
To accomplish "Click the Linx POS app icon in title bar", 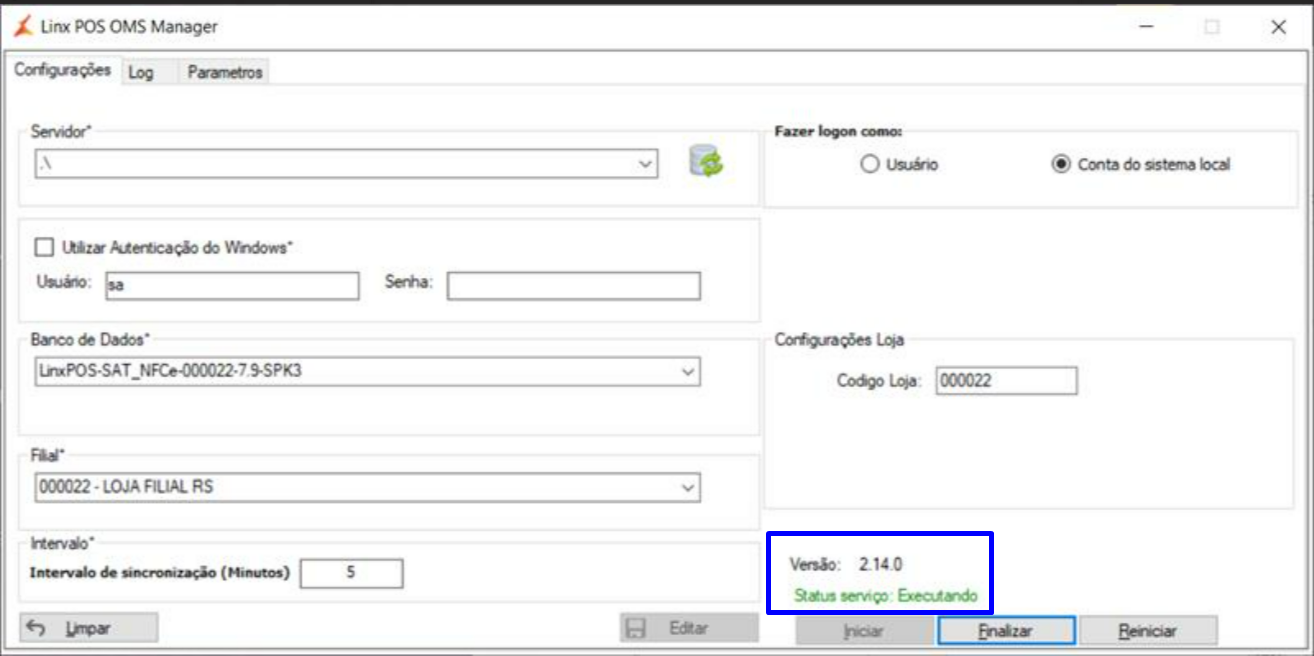I will (24, 27).
